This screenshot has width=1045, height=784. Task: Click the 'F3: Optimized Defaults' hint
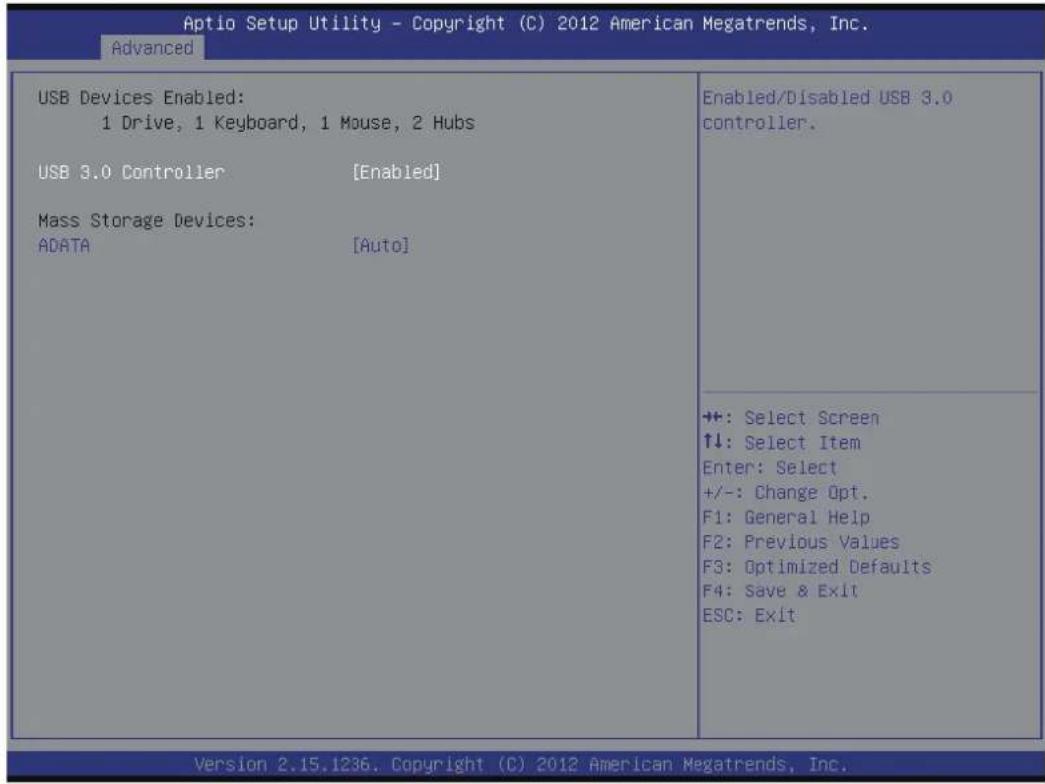coord(817,567)
